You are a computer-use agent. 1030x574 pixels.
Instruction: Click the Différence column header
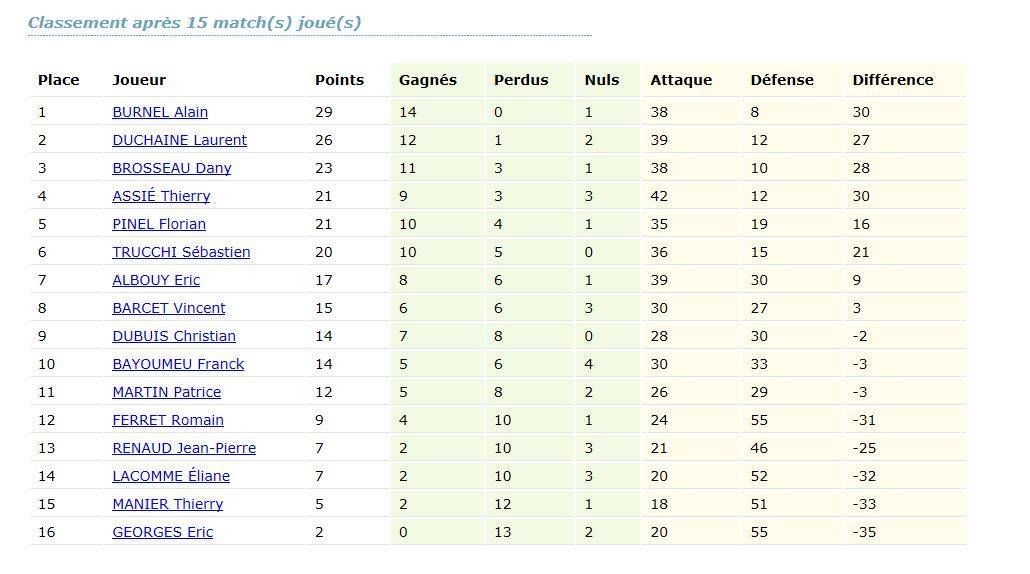(x=892, y=80)
